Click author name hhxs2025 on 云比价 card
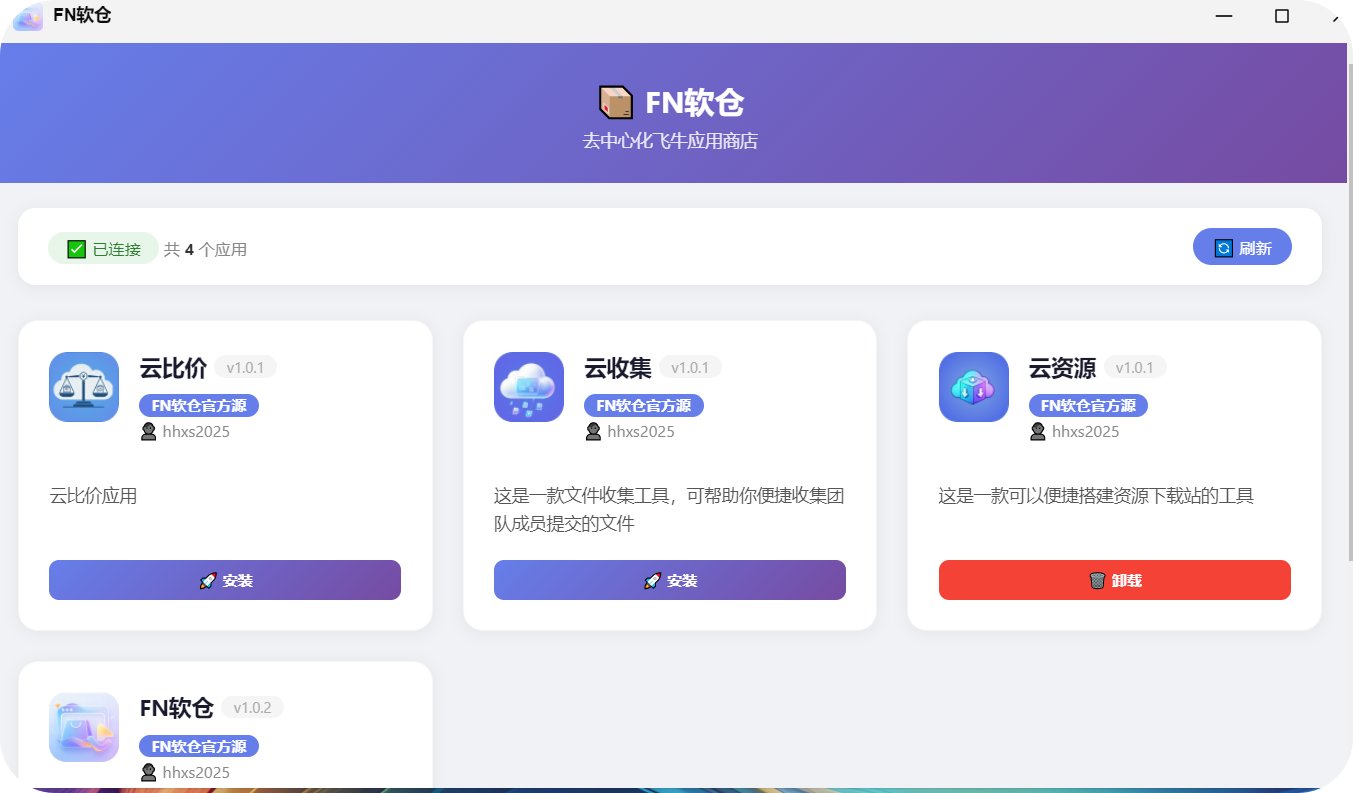This screenshot has height=793, width=1353. [x=196, y=432]
